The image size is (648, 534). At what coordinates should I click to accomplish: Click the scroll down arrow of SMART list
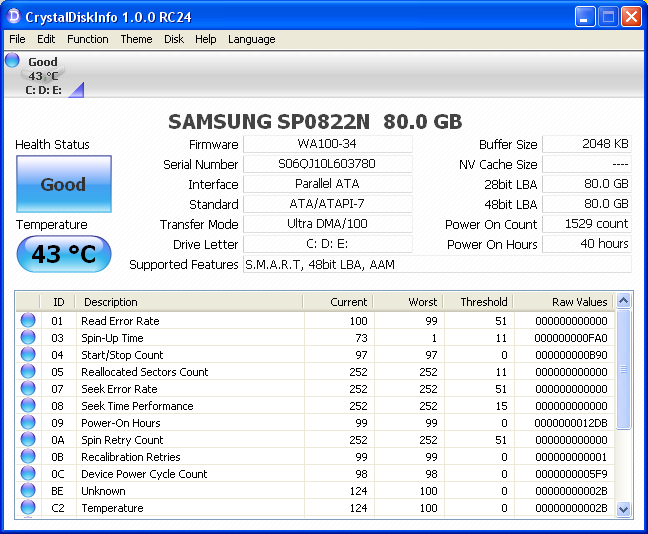coord(623,509)
